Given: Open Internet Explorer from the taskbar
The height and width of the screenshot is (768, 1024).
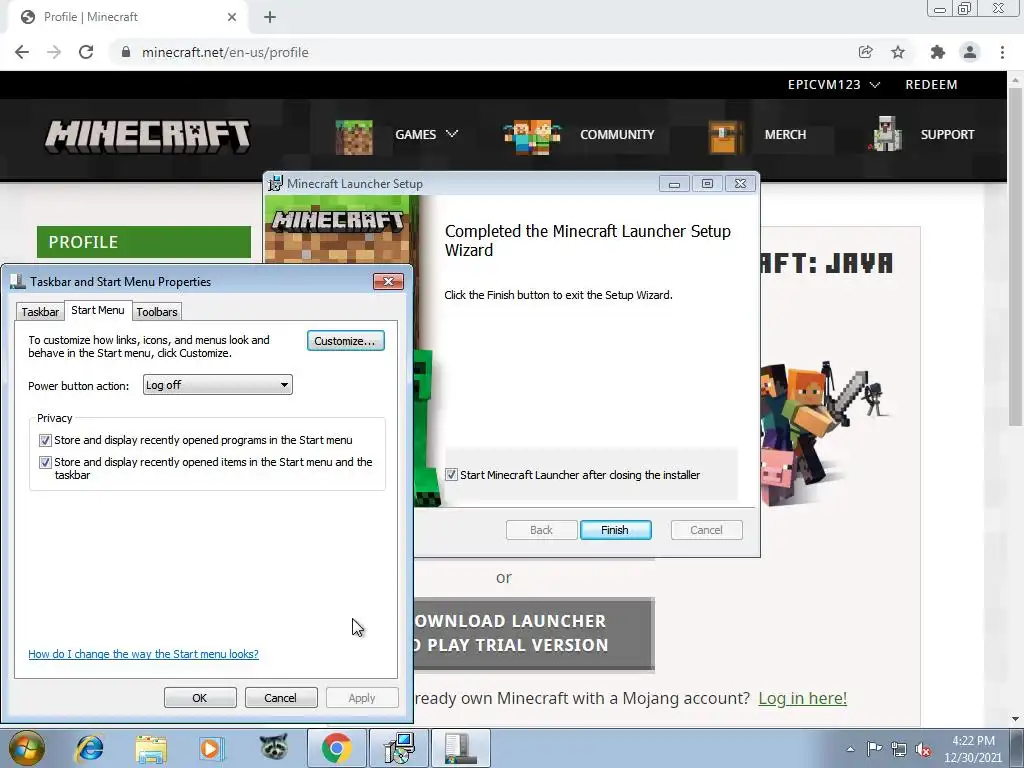Looking at the screenshot, I should (89, 748).
